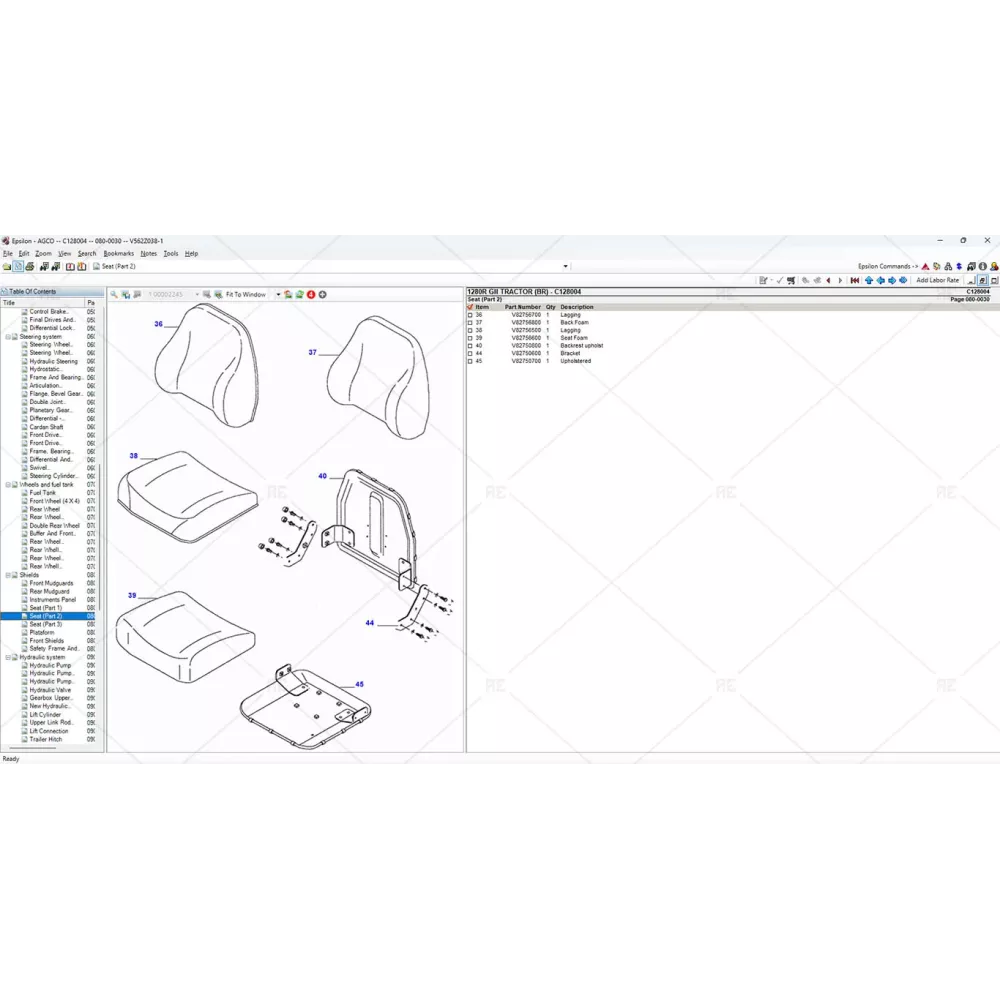The height and width of the screenshot is (1000, 1000).
Task: Open the Bookmarks menu
Action: [118, 254]
